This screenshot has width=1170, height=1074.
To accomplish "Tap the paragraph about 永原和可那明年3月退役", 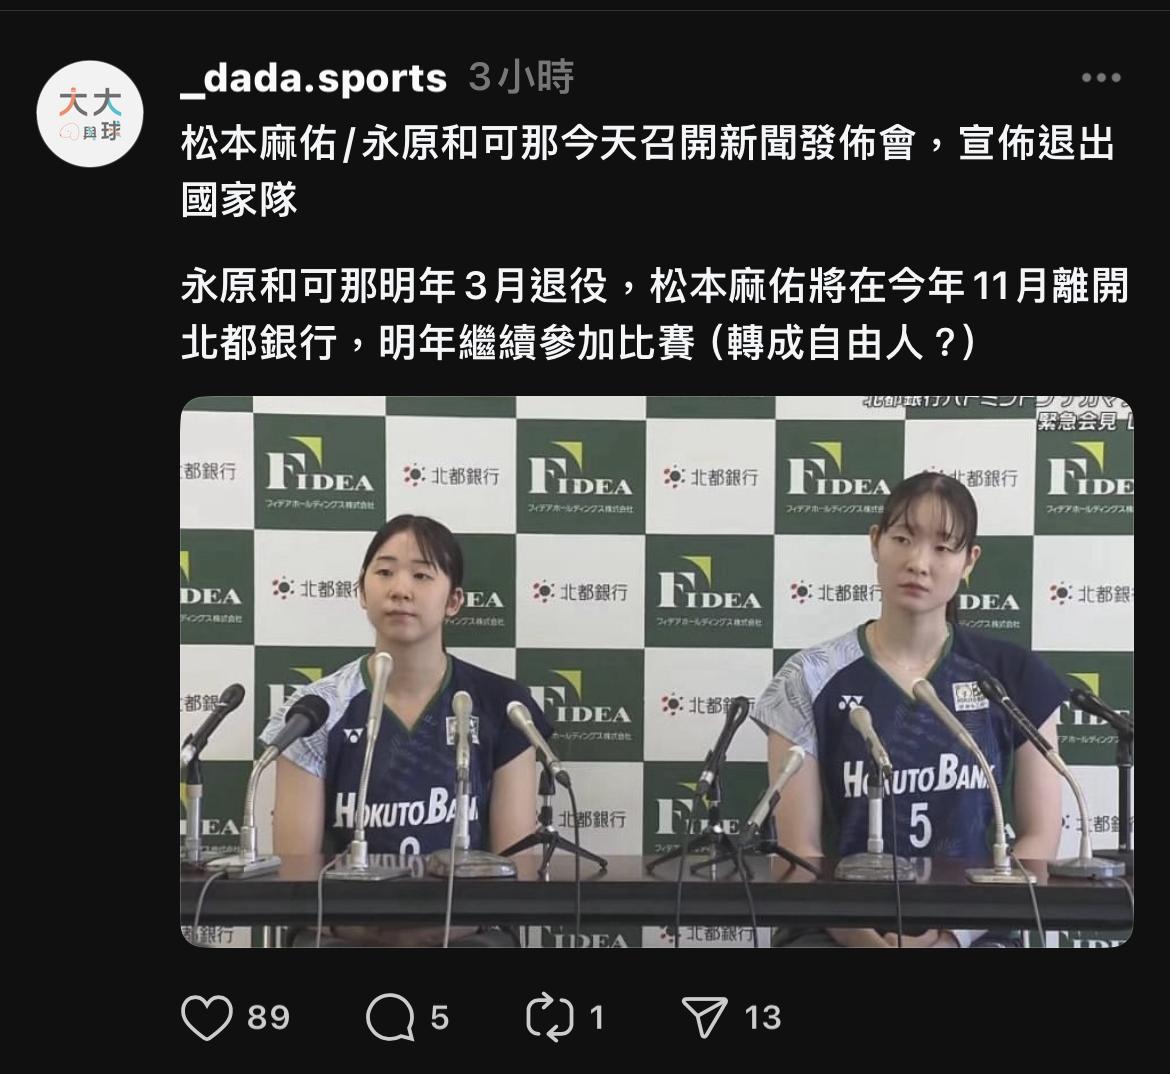I will point(654,315).
